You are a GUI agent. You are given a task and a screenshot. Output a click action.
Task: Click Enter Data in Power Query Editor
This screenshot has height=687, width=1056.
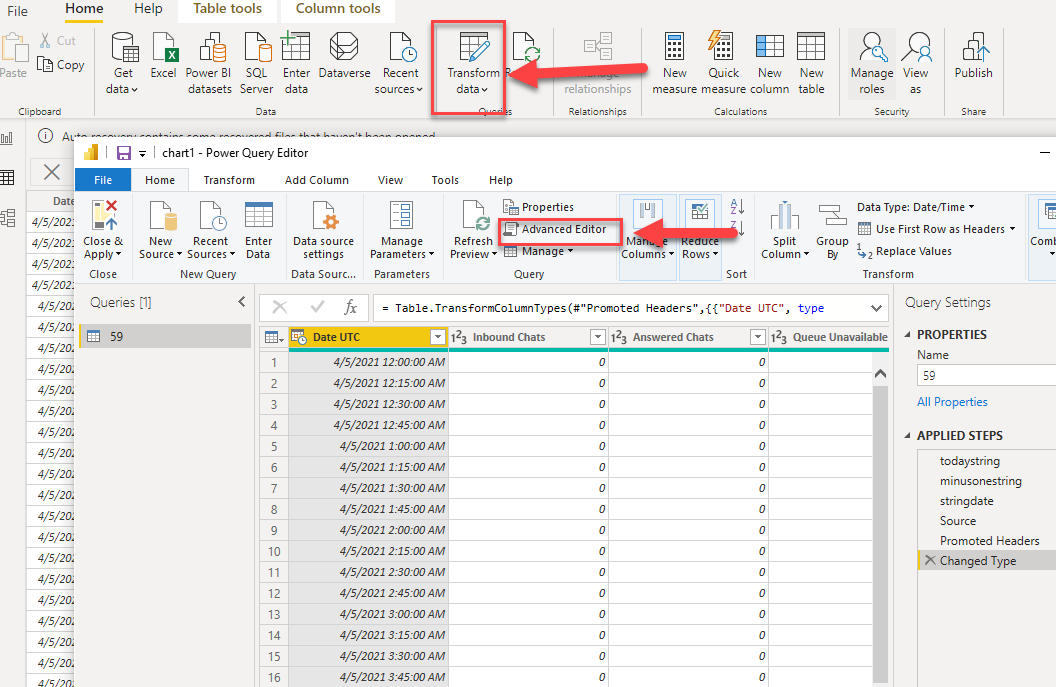(259, 230)
